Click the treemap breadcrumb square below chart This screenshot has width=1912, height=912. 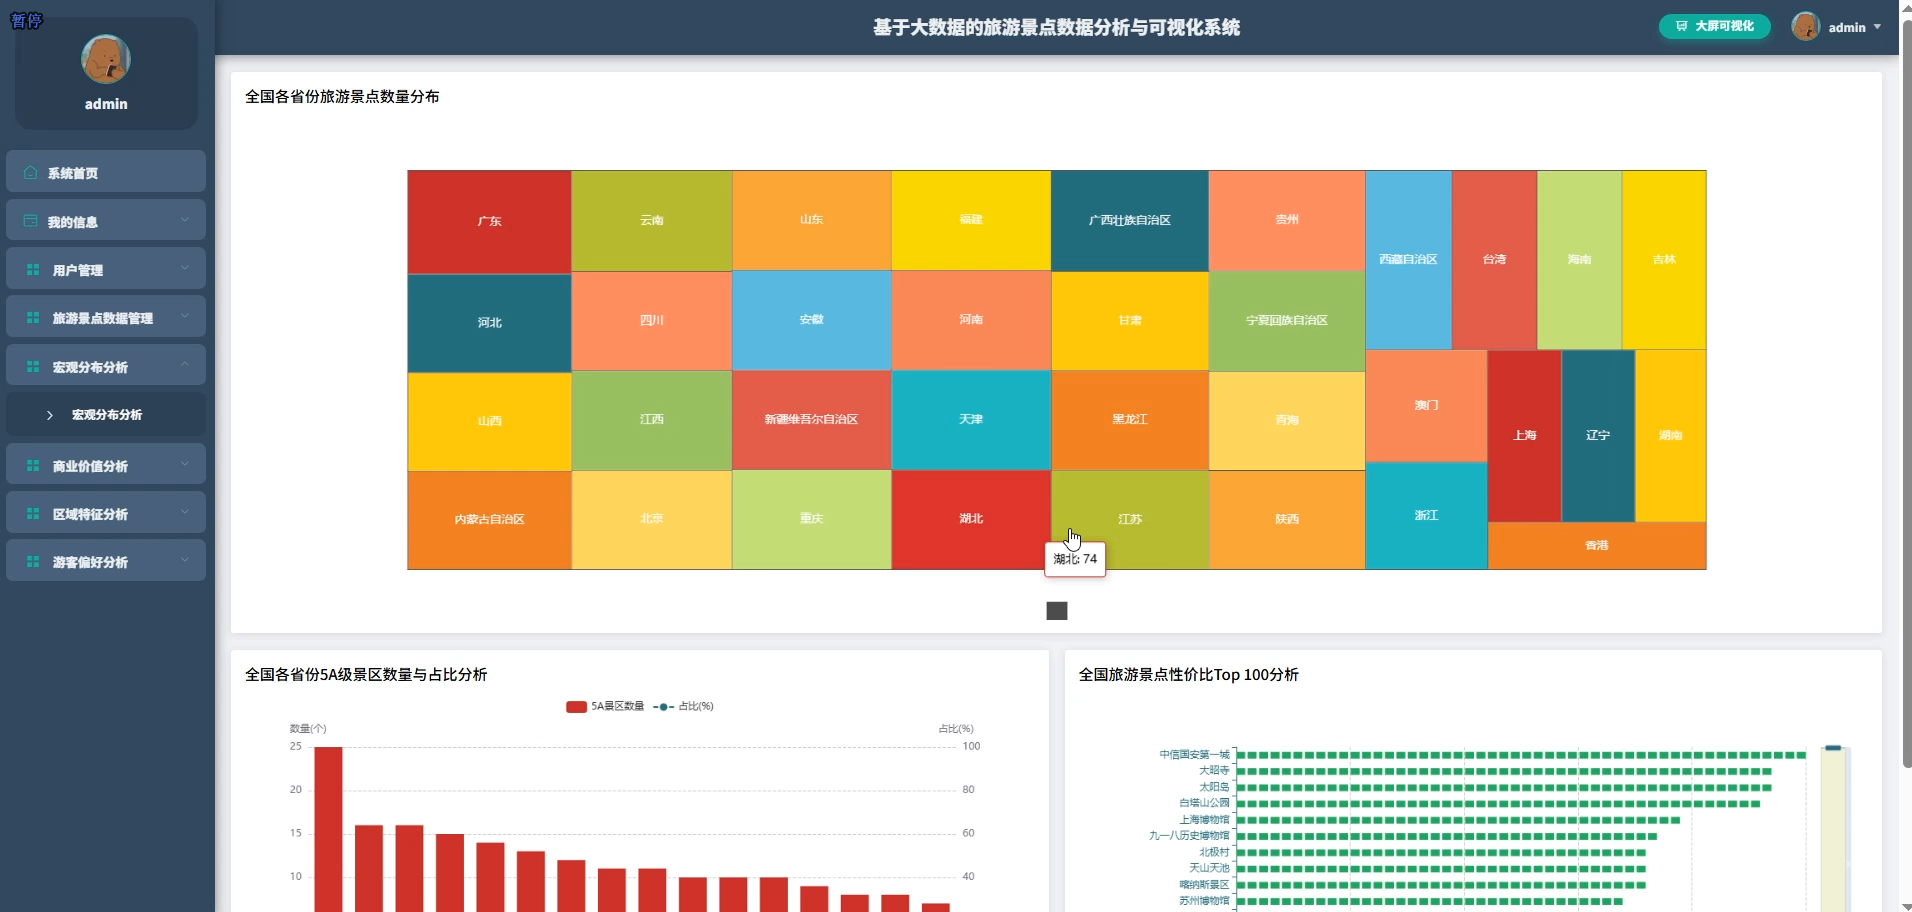[x=1057, y=611]
